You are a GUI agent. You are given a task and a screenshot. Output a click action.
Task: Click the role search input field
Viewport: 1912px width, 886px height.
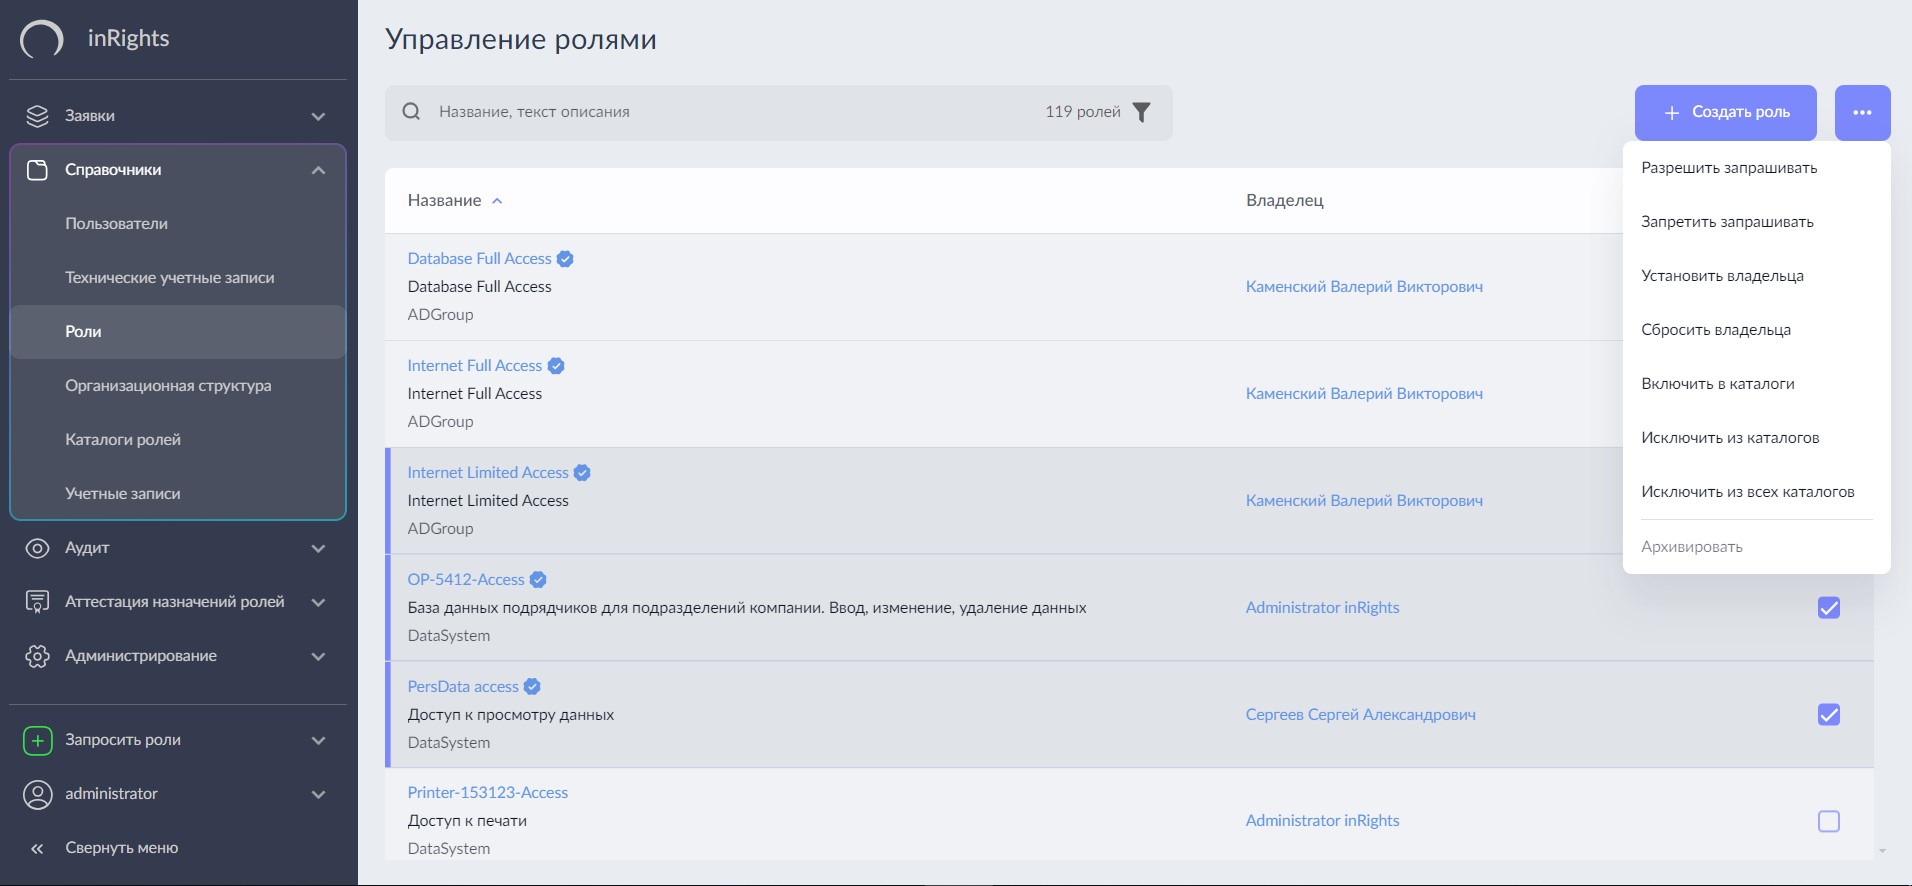tap(730, 112)
